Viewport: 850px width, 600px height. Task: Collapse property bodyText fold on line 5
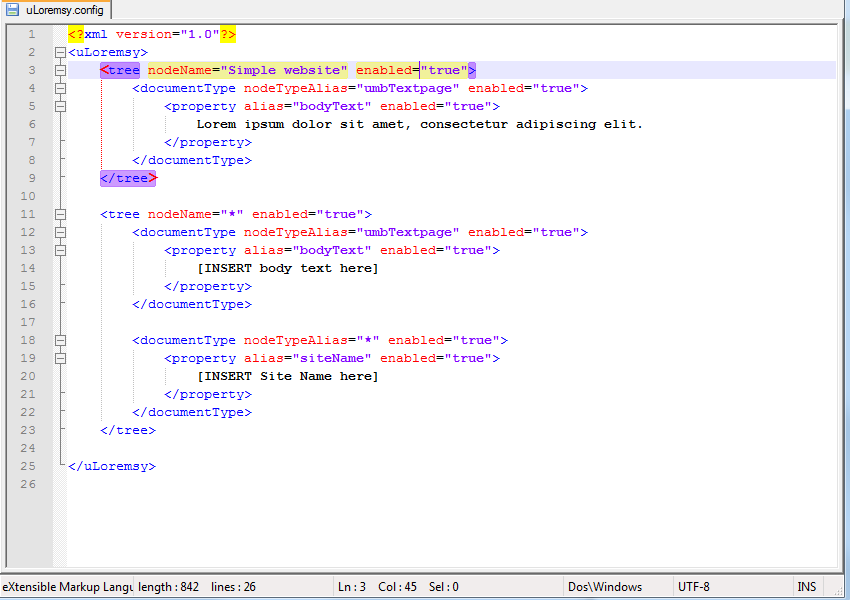pos(60,106)
